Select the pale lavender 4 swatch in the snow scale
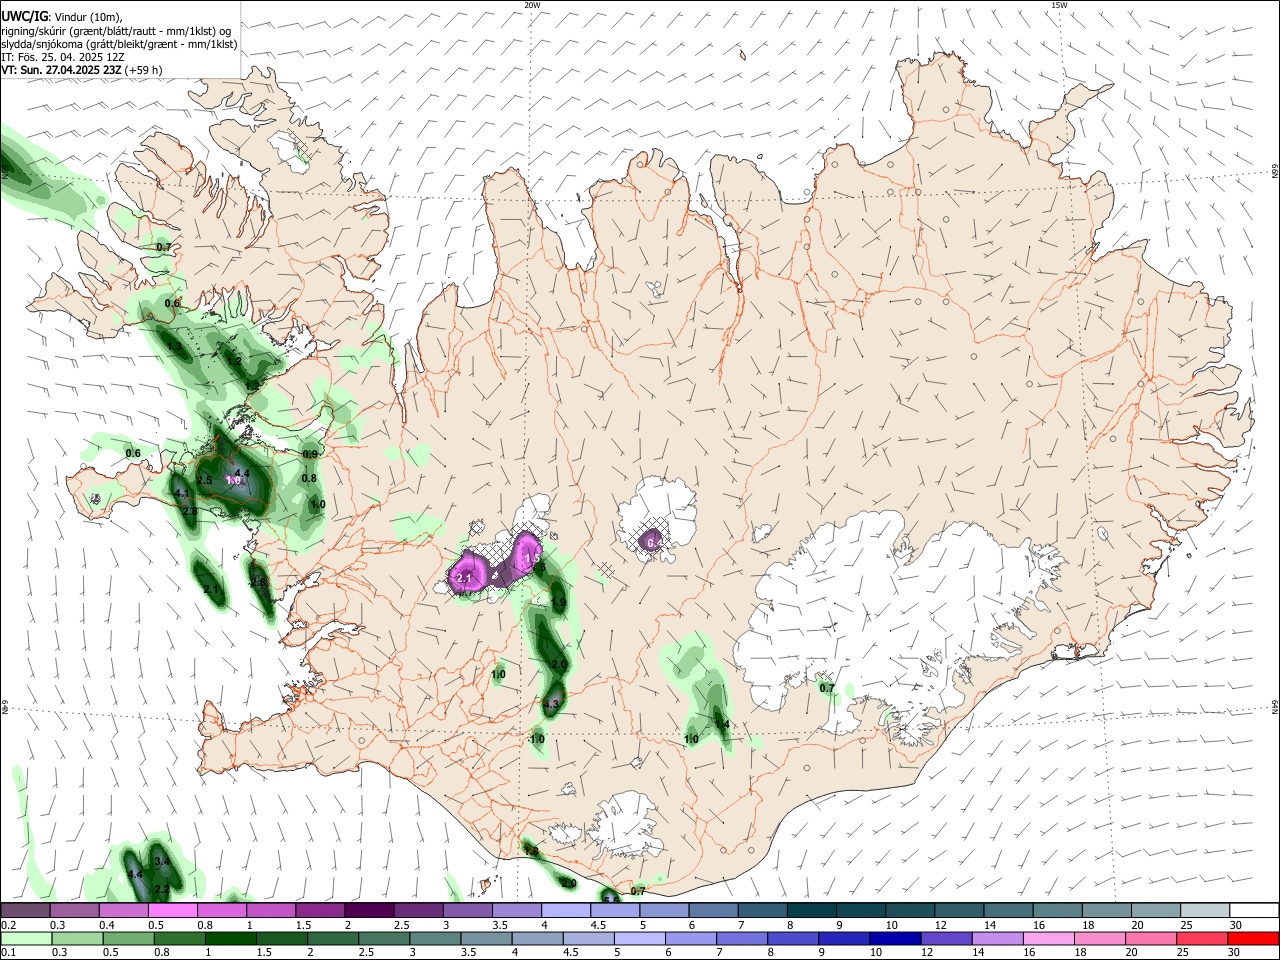Image resolution: width=1280 pixels, height=960 pixels. click(x=564, y=910)
